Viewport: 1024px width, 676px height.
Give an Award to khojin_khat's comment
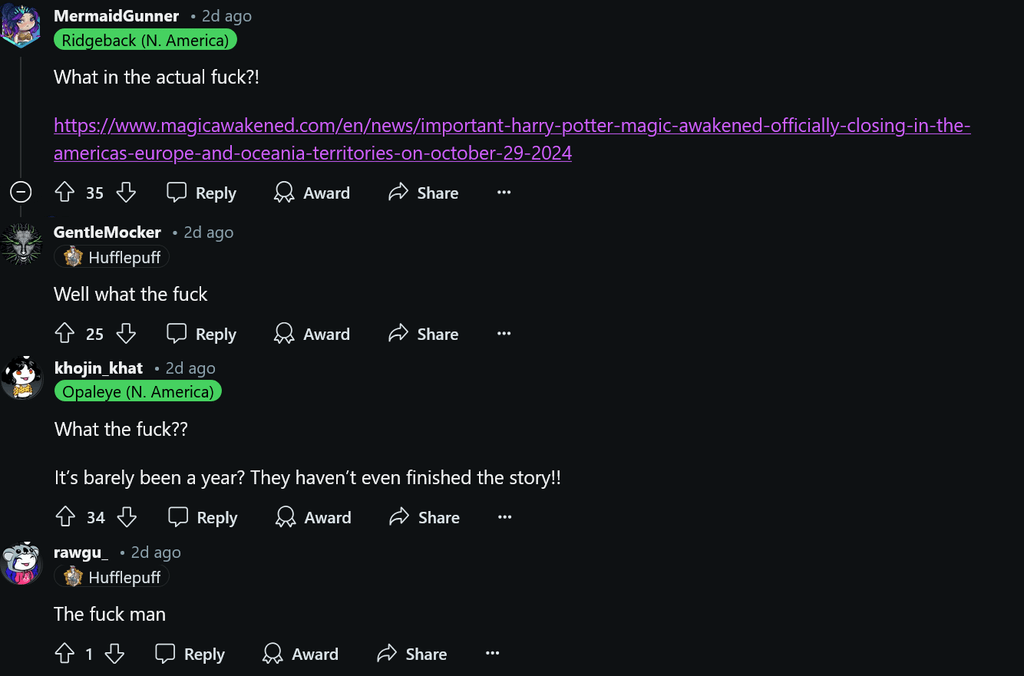coord(313,517)
